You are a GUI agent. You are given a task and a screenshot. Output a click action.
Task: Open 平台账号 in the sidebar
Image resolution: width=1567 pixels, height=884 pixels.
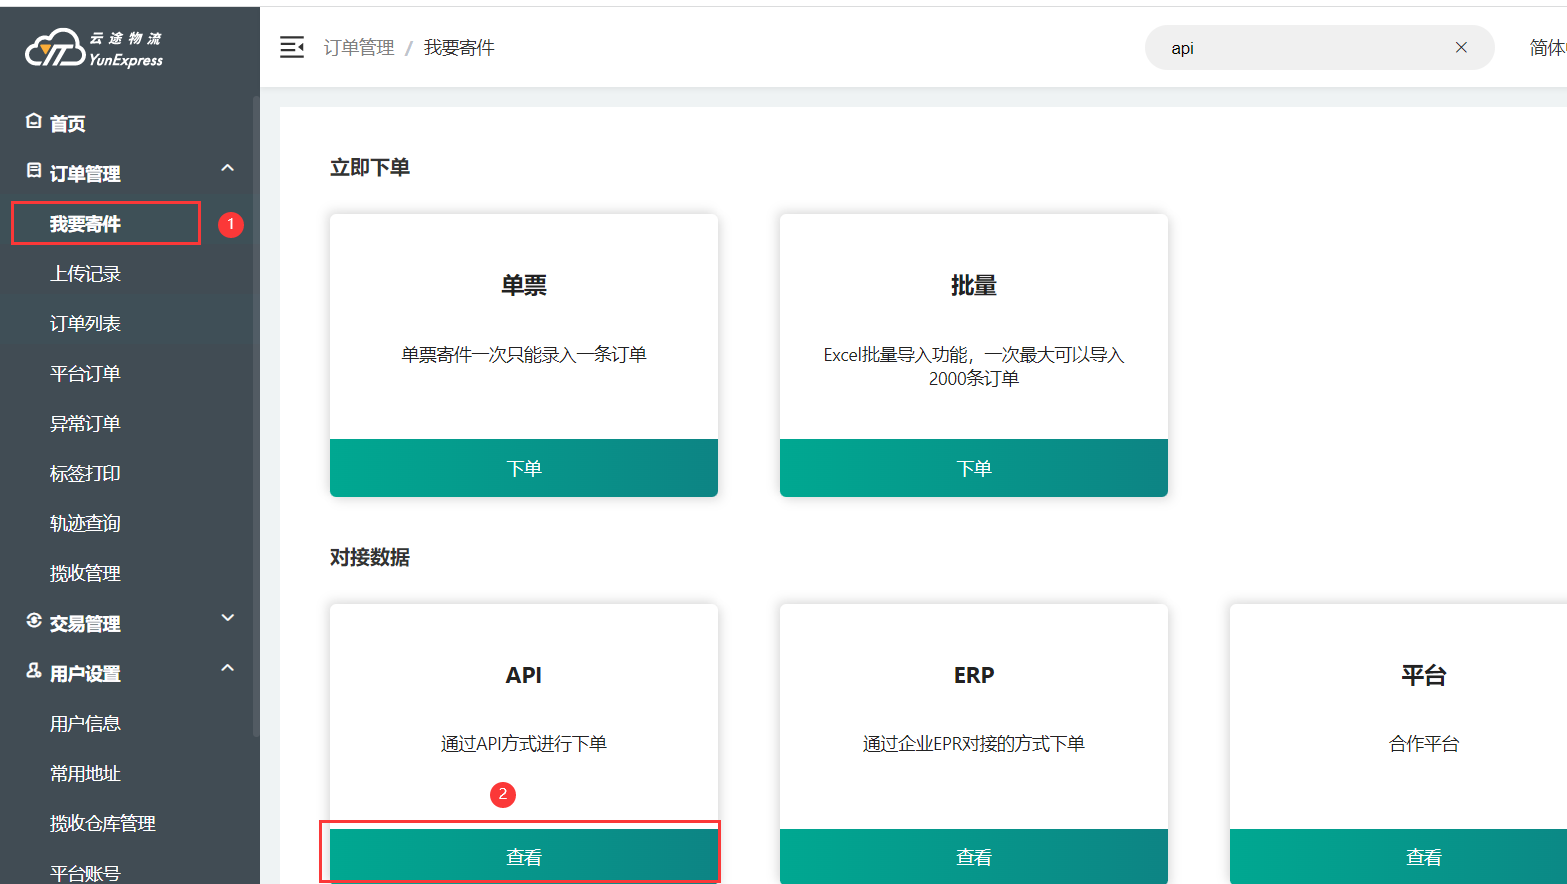[x=85, y=873]
